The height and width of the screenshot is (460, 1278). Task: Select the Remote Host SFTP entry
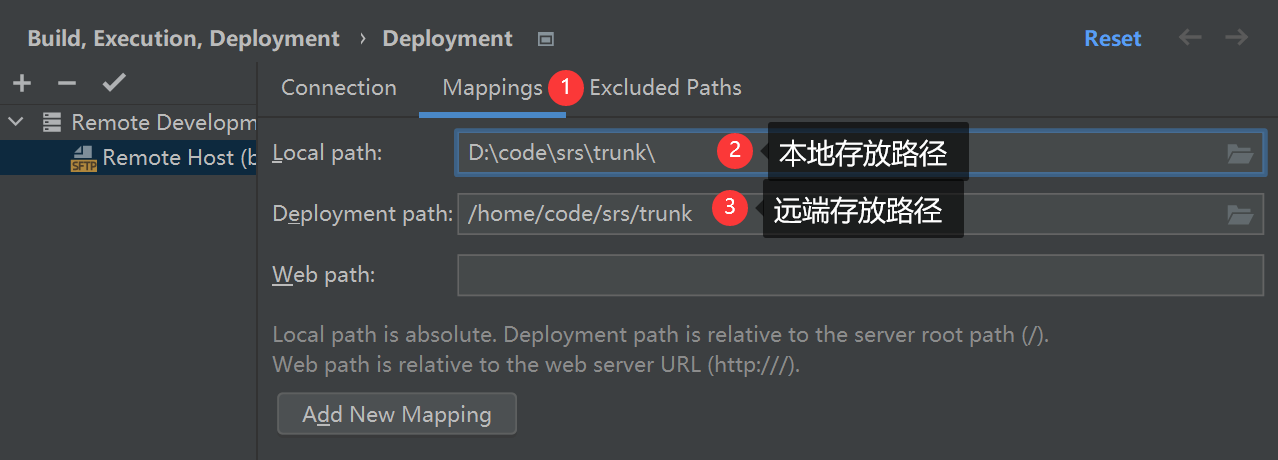click(165, 158)
